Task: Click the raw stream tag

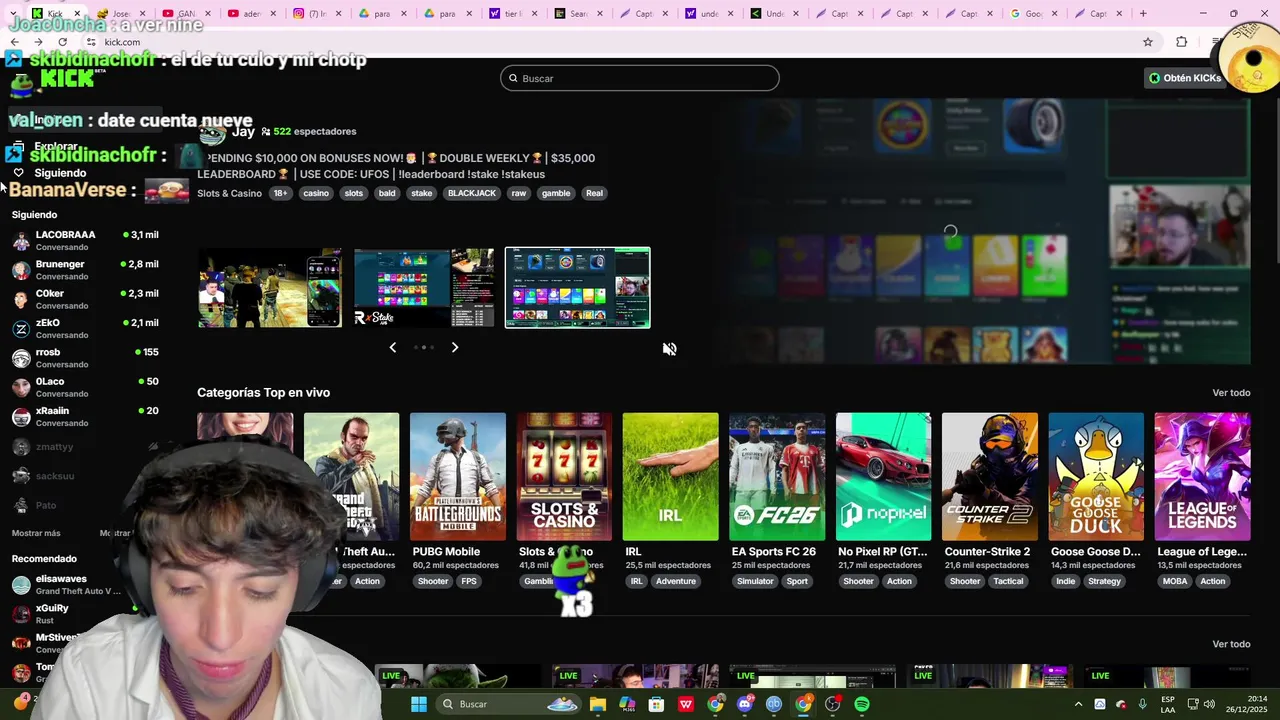Action: 518,193
